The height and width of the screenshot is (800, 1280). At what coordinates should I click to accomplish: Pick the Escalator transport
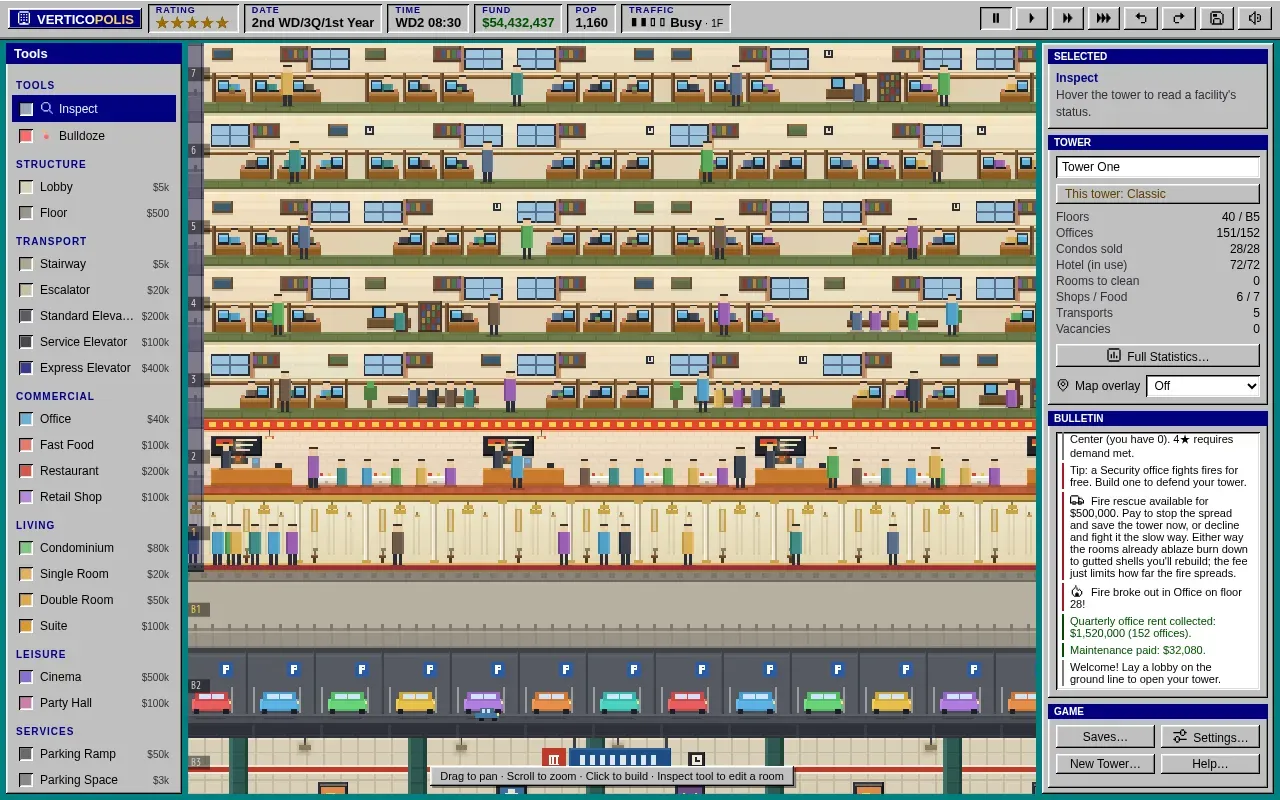(x=94, y=290)
